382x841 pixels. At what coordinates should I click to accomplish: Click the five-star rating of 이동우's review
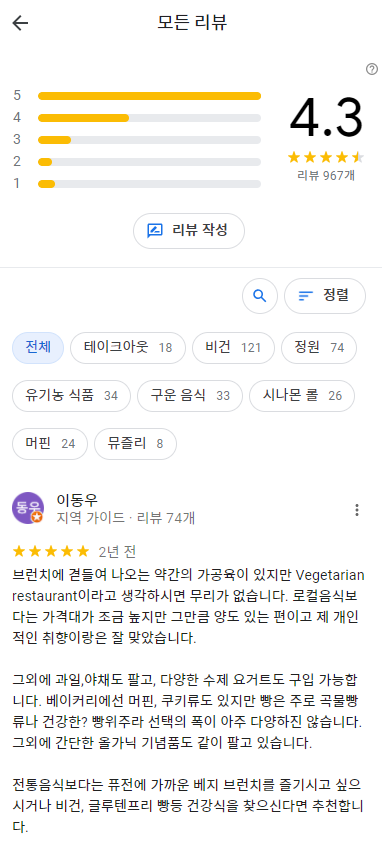[x=51, y=551]
